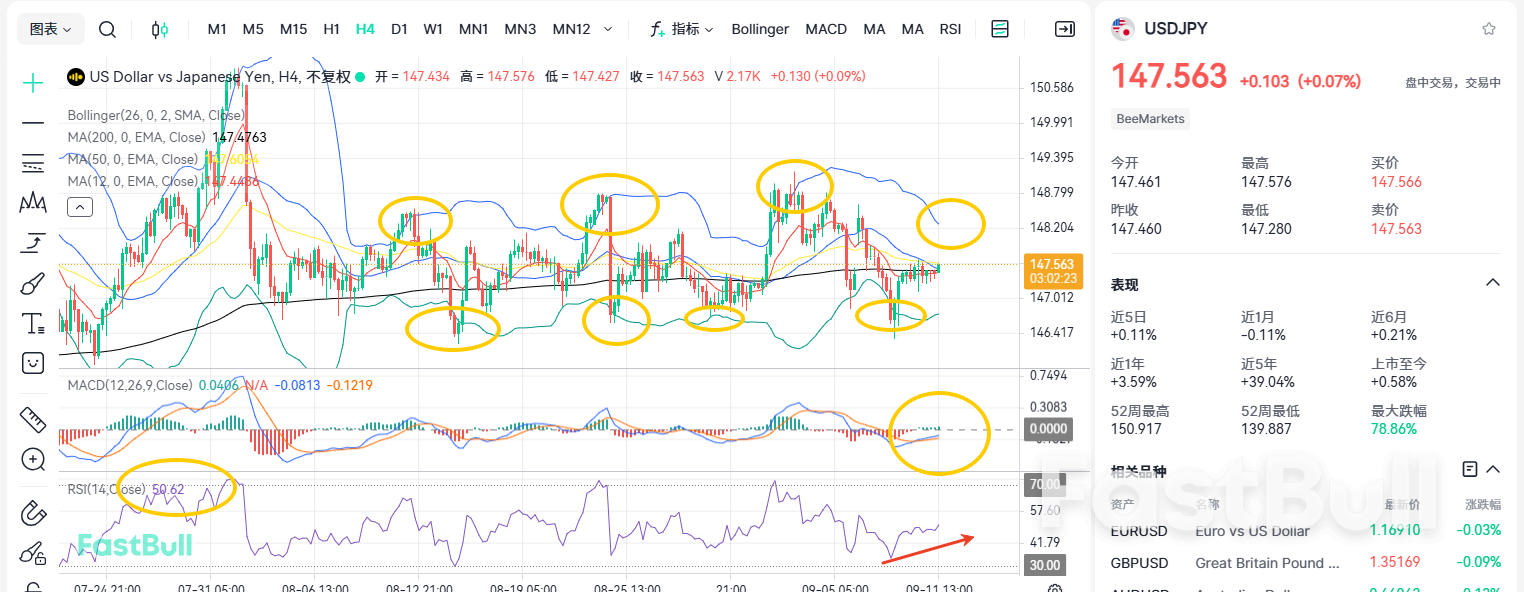1524x592 pixels.
Task: Click the 52周最高 150.917 value
Action: (x=1136, y=429)
